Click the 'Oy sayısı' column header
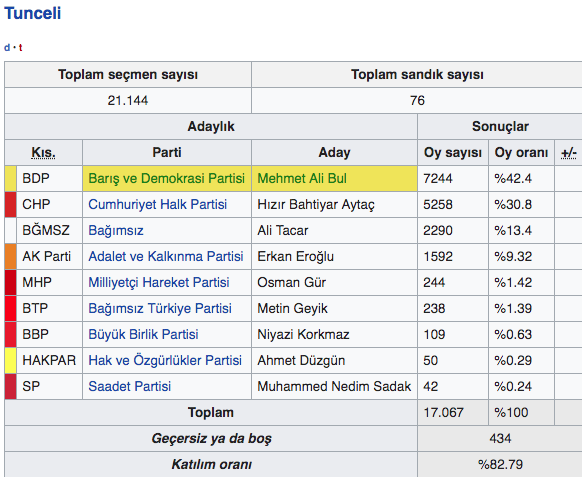The height and width of the screenshot is (477, 582). click(x=453, y=153)
